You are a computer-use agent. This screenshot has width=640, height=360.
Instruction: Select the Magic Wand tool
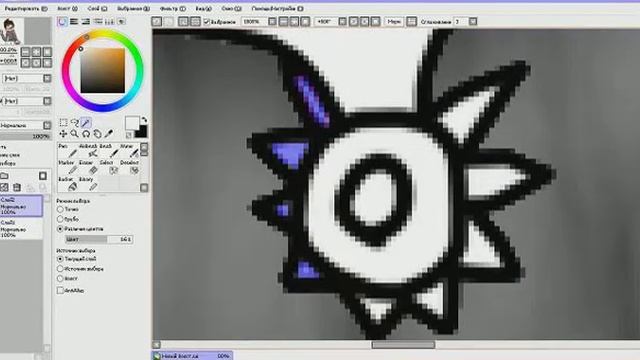(x=86, y=122)
